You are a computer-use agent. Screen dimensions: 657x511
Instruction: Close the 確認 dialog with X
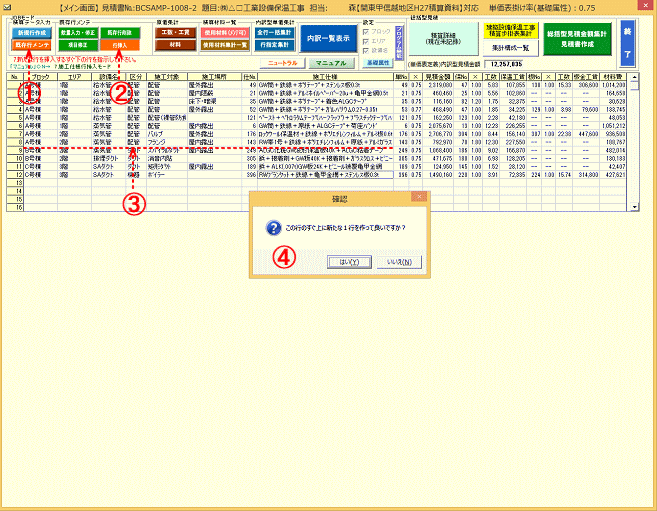(419, 196)
